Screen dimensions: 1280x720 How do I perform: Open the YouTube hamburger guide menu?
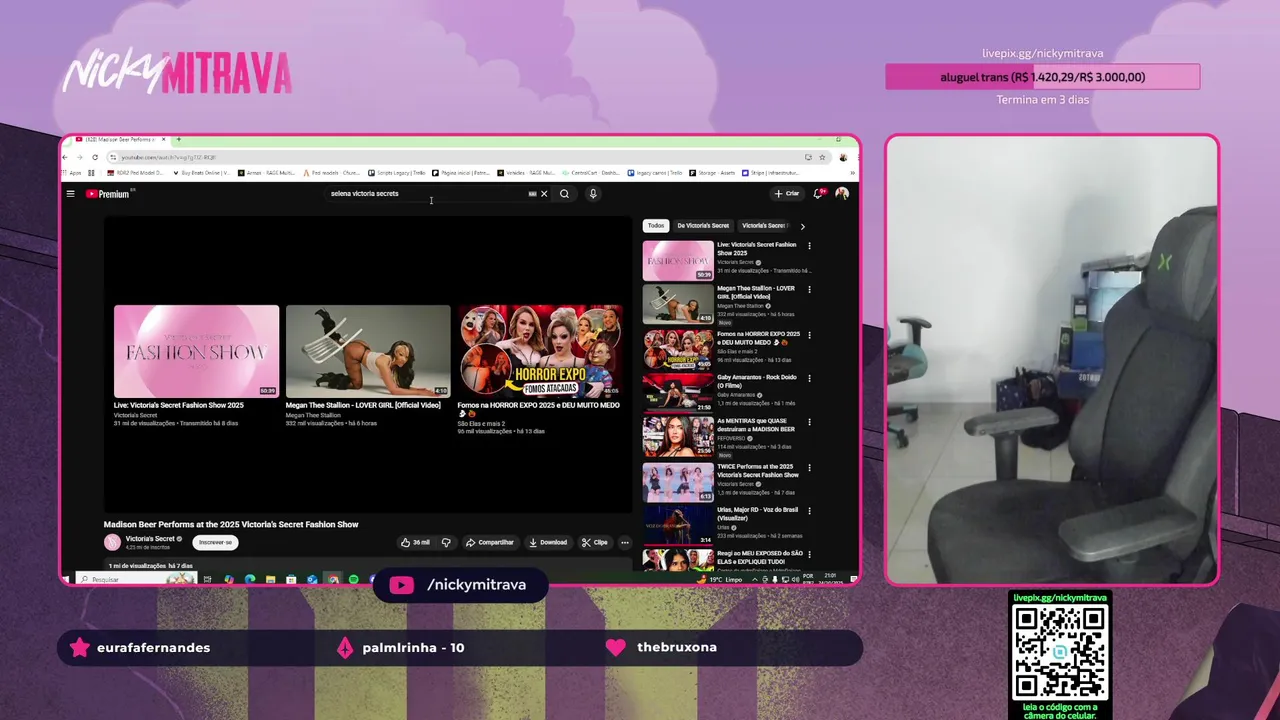pyautogui.click(x=70, y=194)
